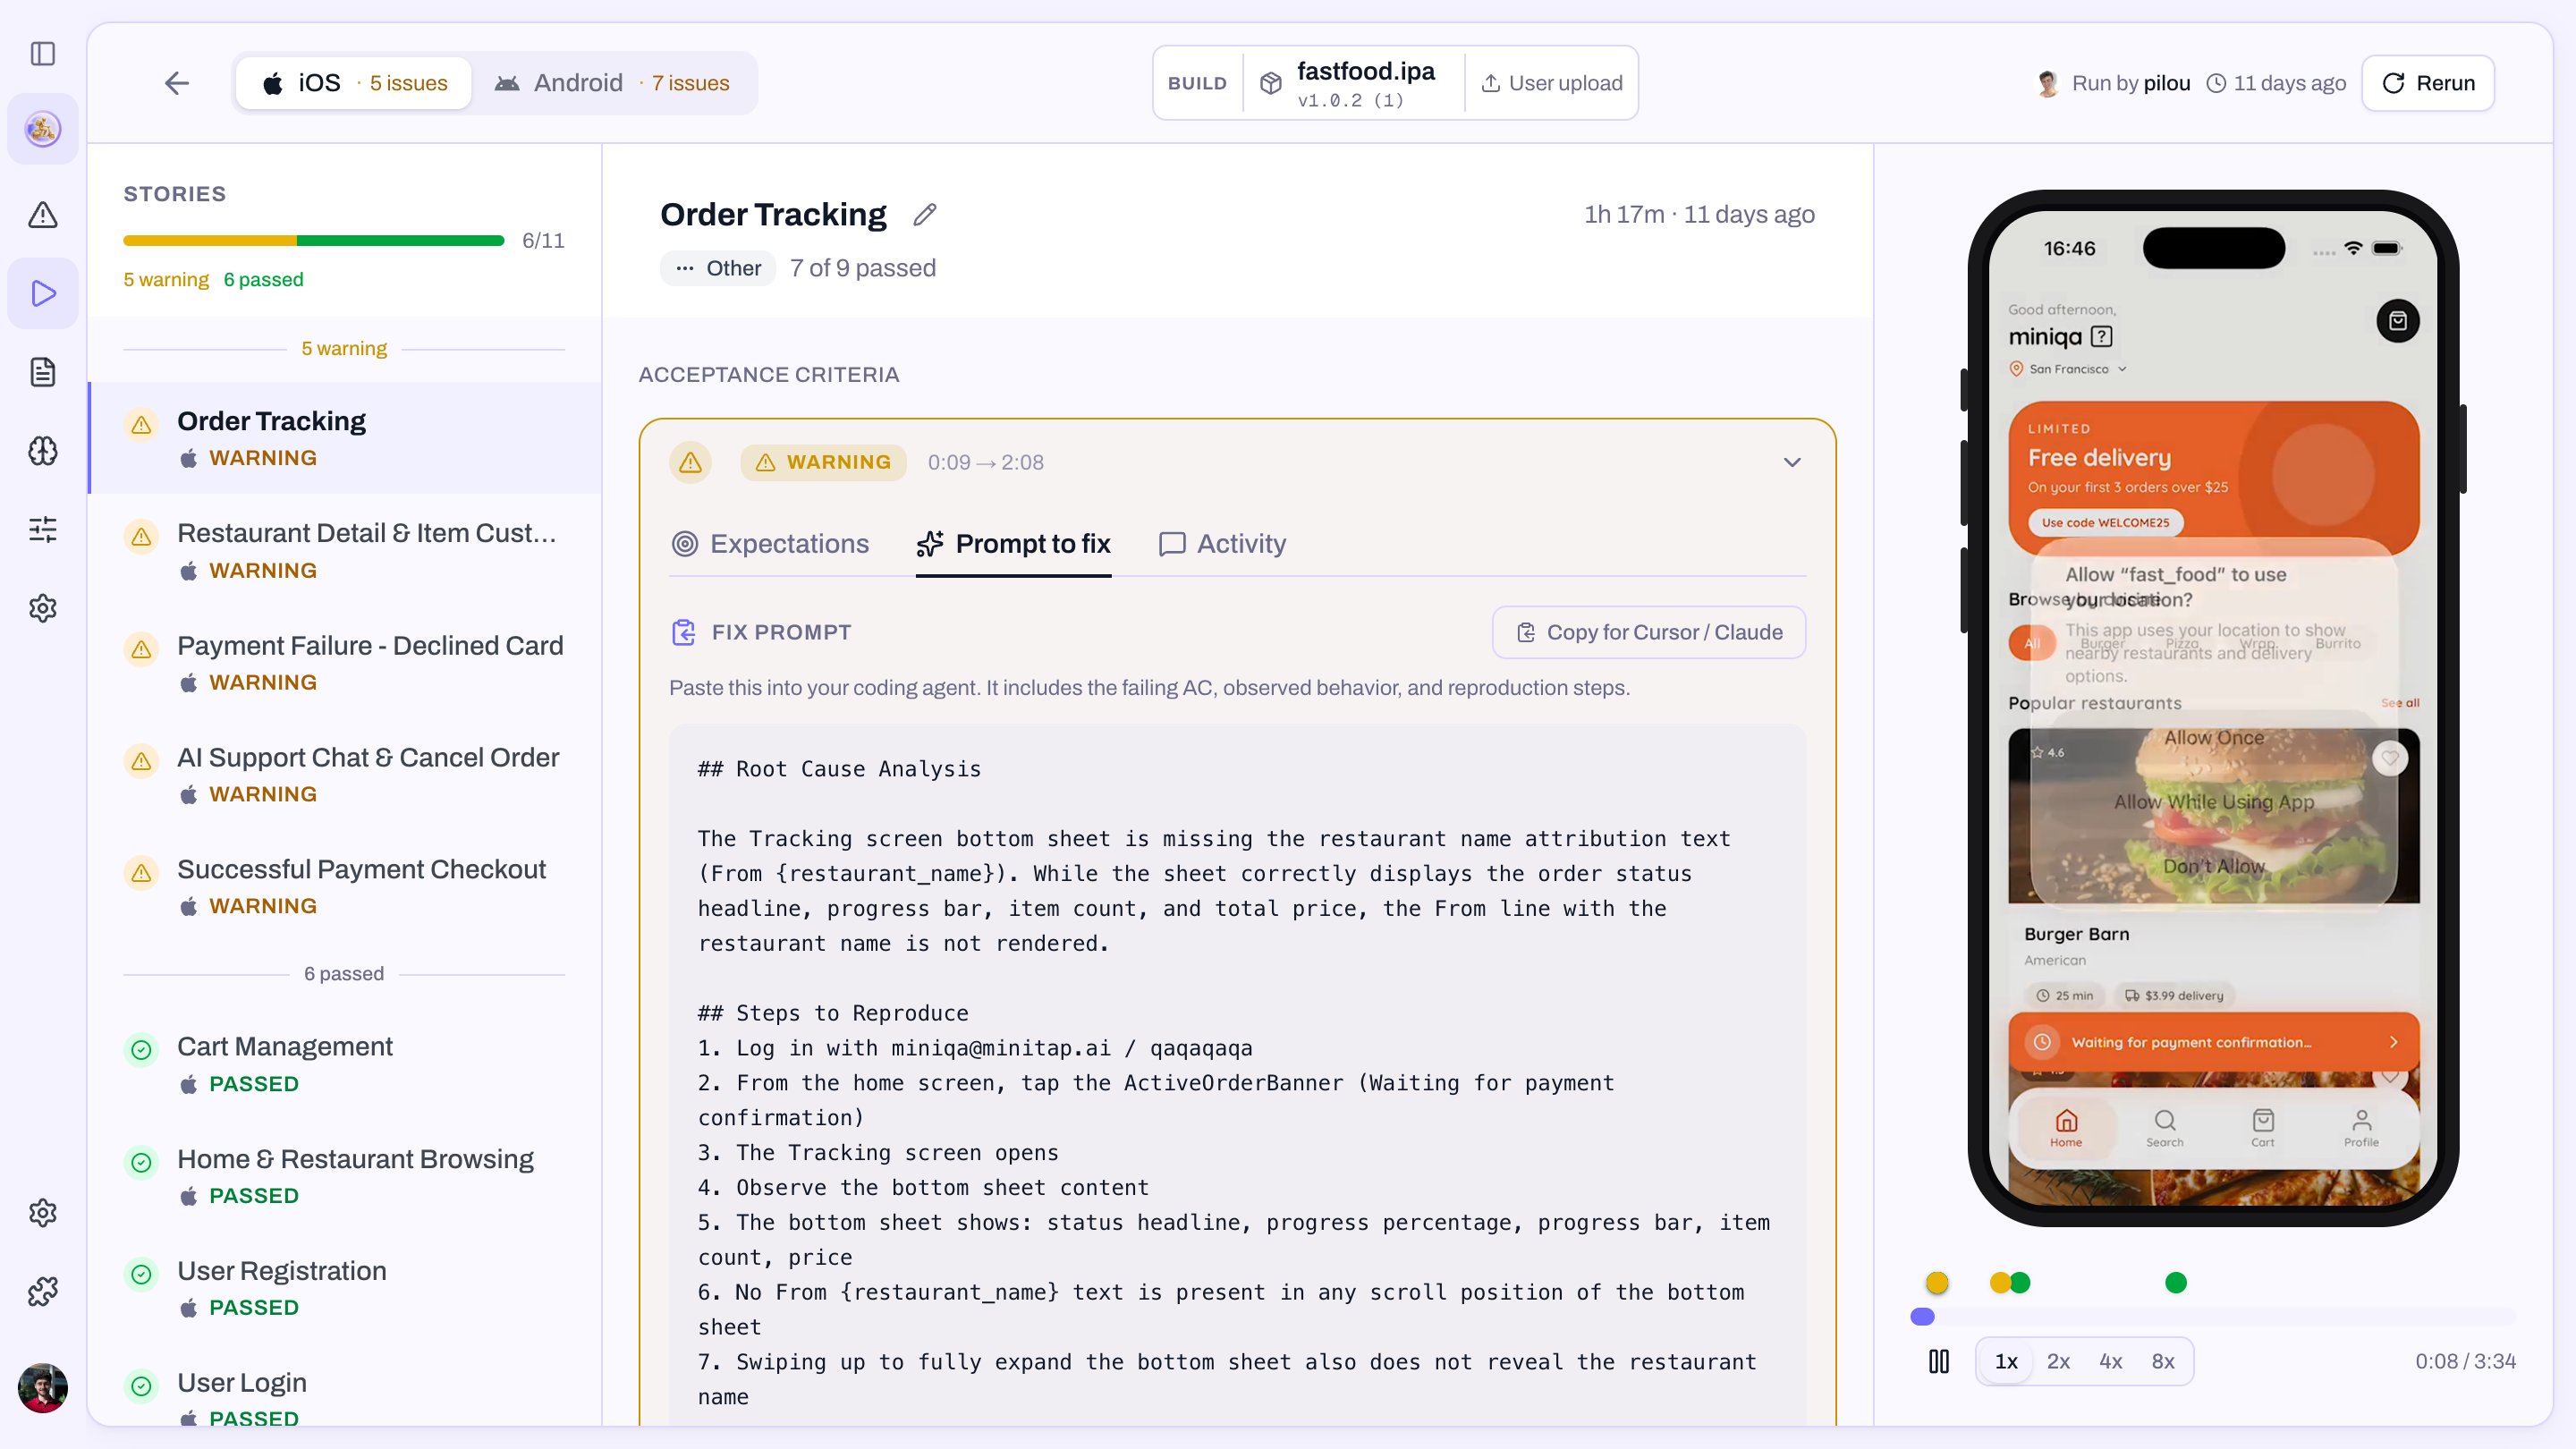Open the integrations puzzle icon
This screenshot has width=2576, height=1449.
[43, 1291]
